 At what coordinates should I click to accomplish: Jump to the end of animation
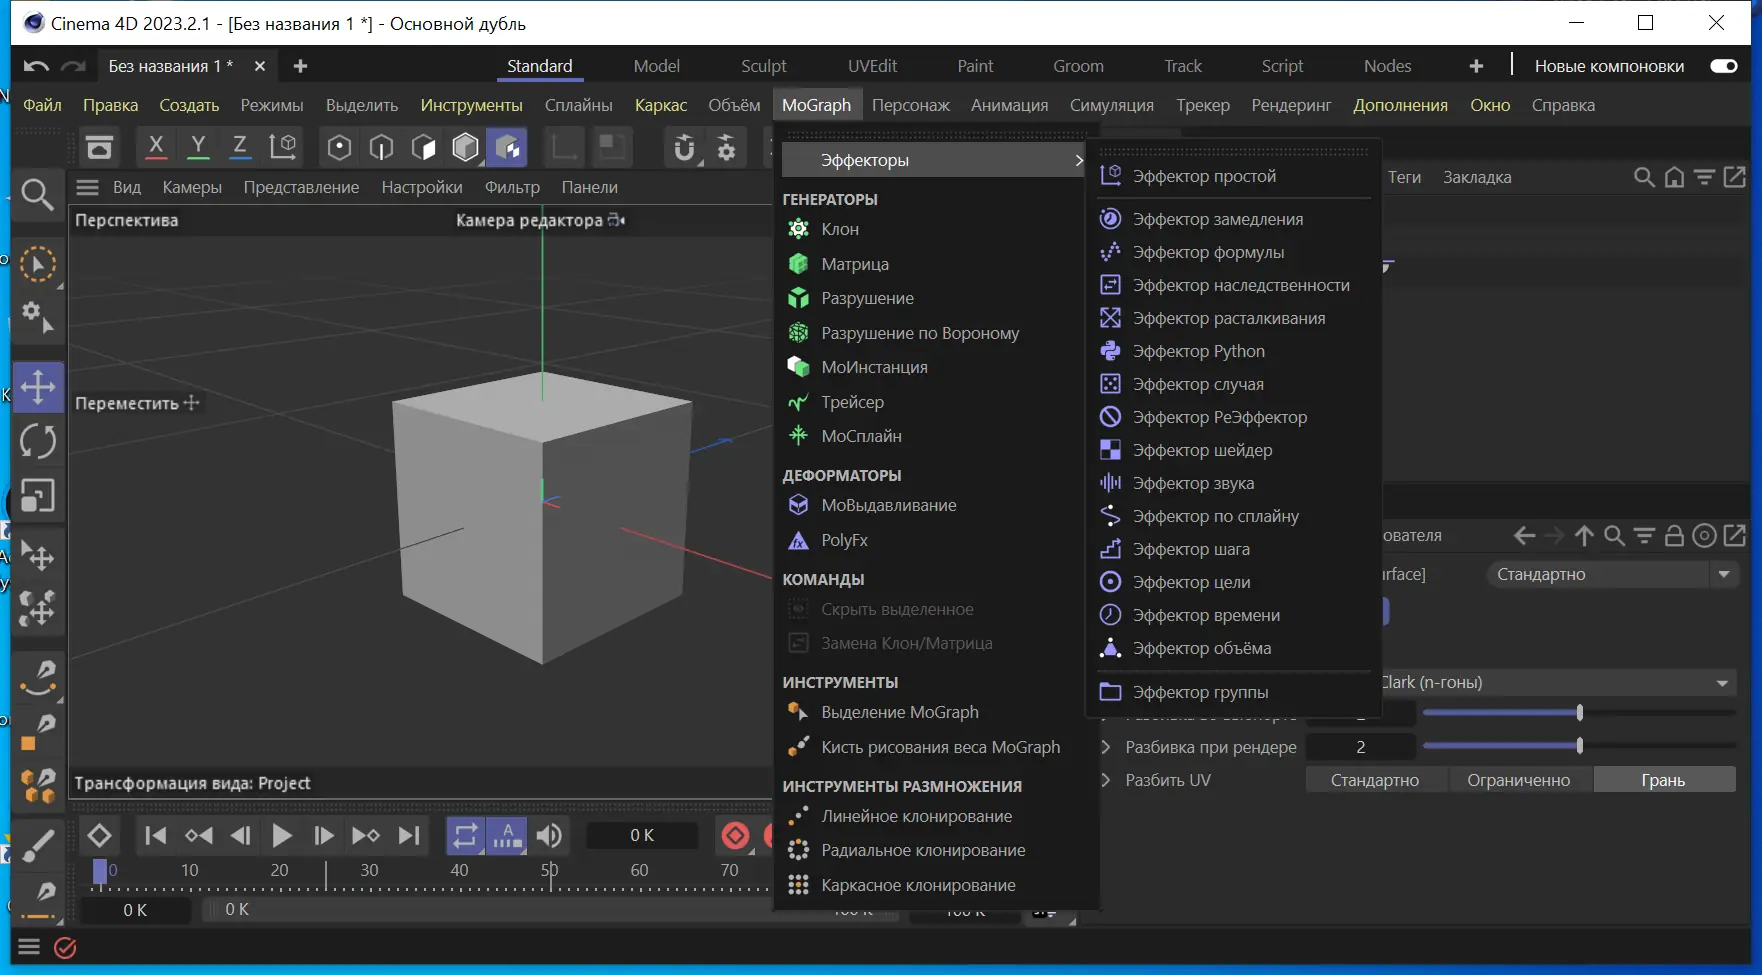click(409, 835)
